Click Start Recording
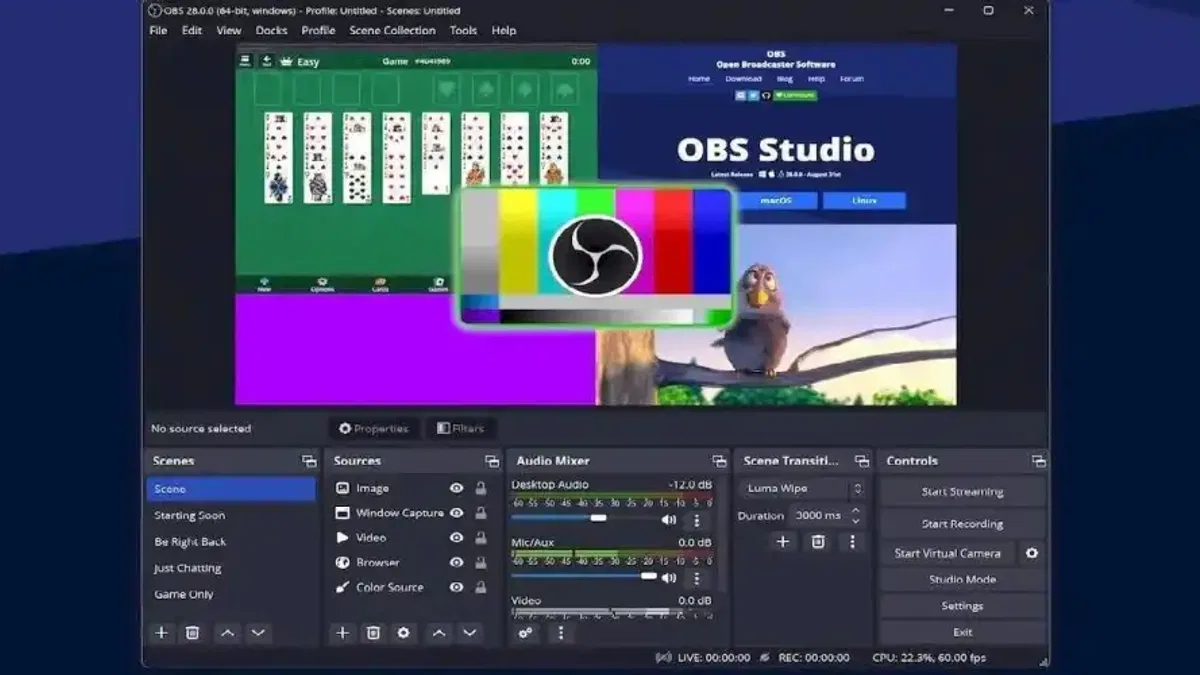1200x675 pixels. point(962,523)
